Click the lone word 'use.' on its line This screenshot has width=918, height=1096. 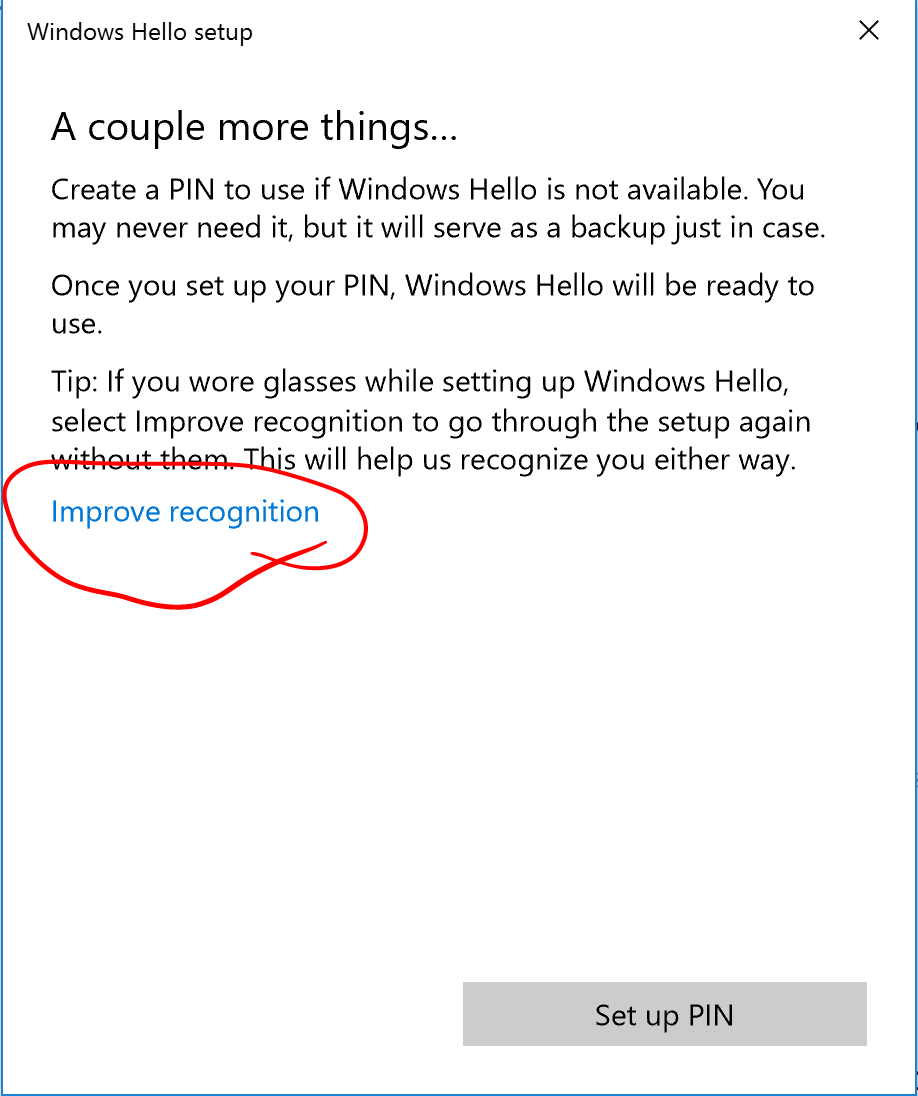click(x=77, y=324)
